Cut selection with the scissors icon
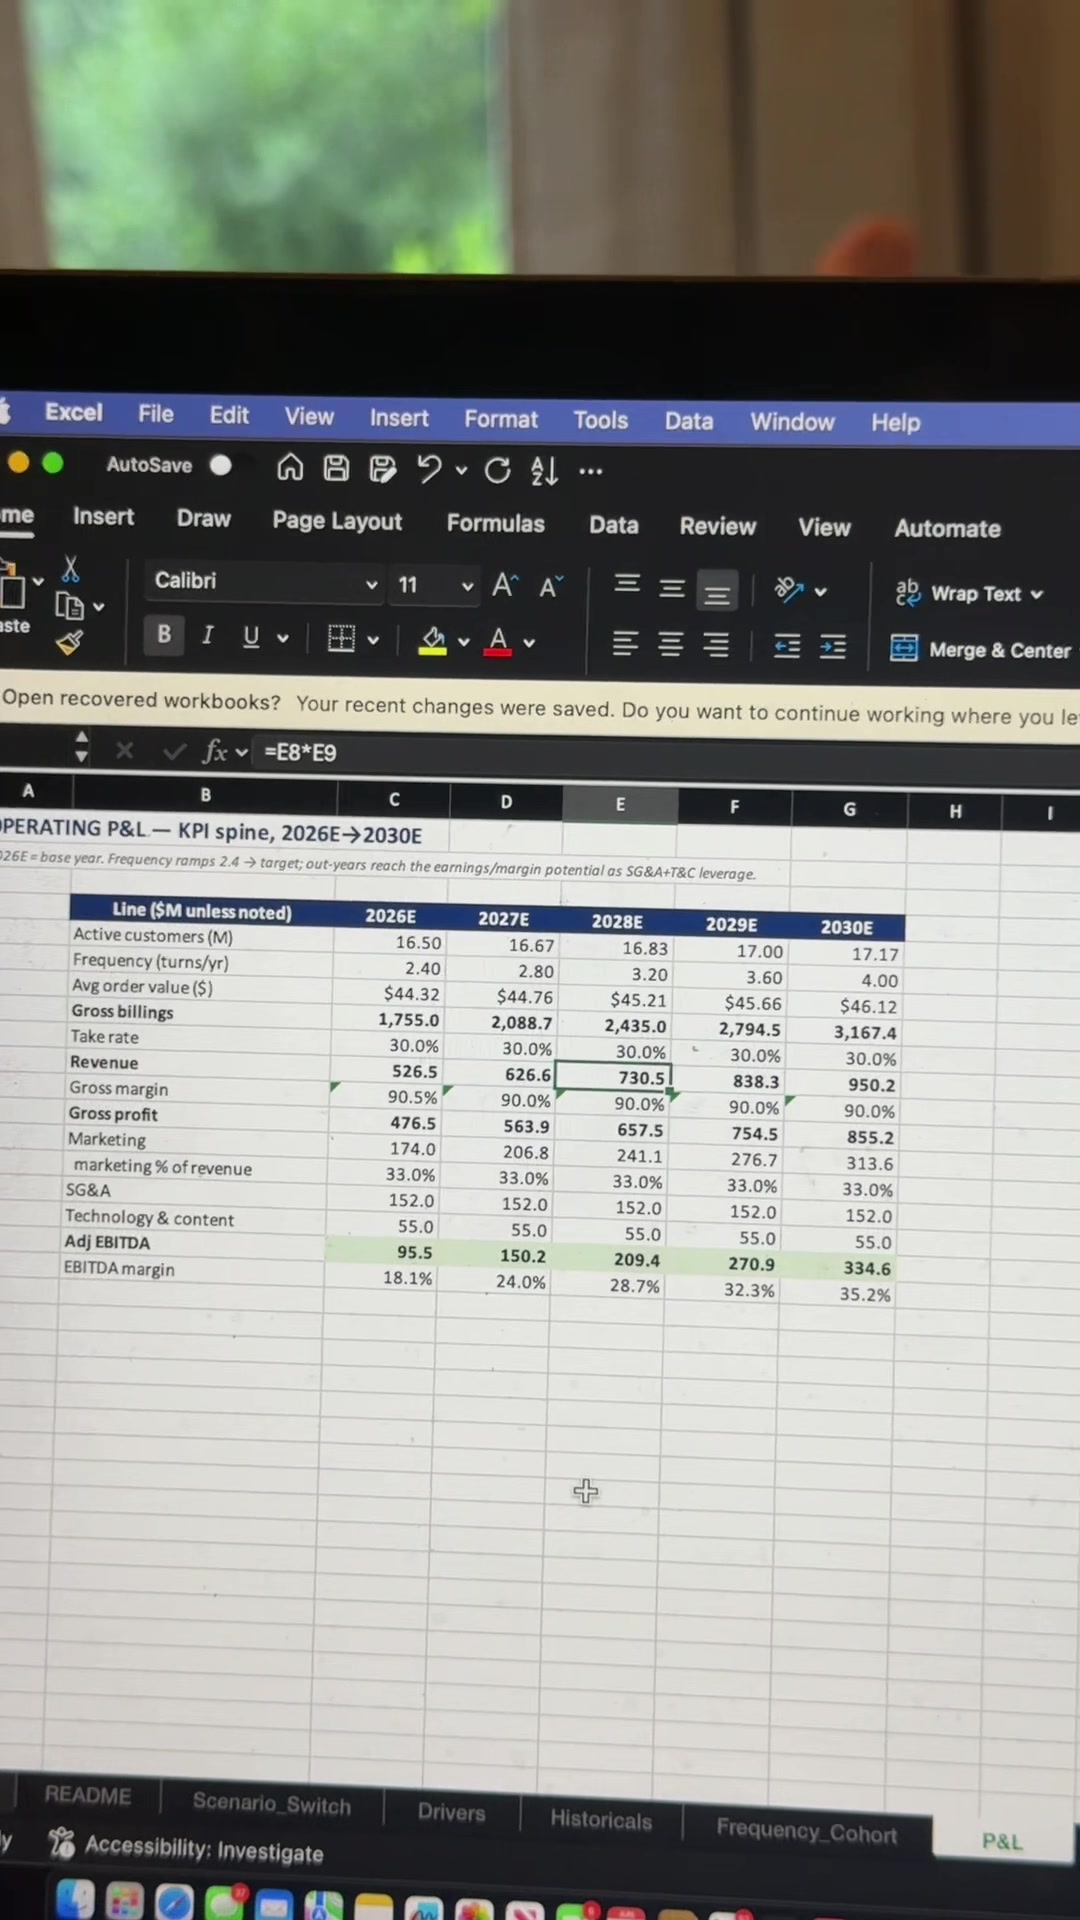 70,569
